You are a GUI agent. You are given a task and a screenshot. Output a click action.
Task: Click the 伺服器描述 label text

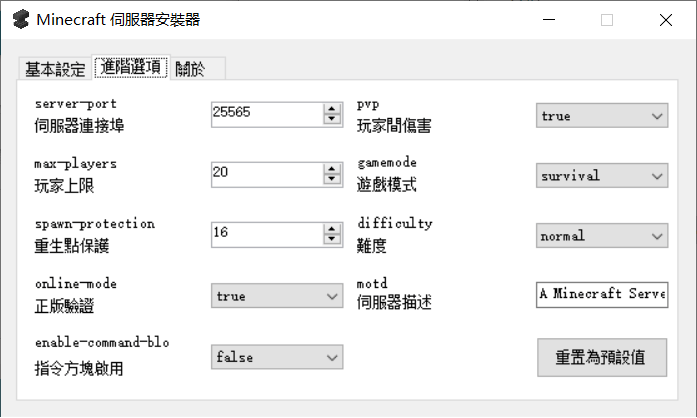click(394, 302)
